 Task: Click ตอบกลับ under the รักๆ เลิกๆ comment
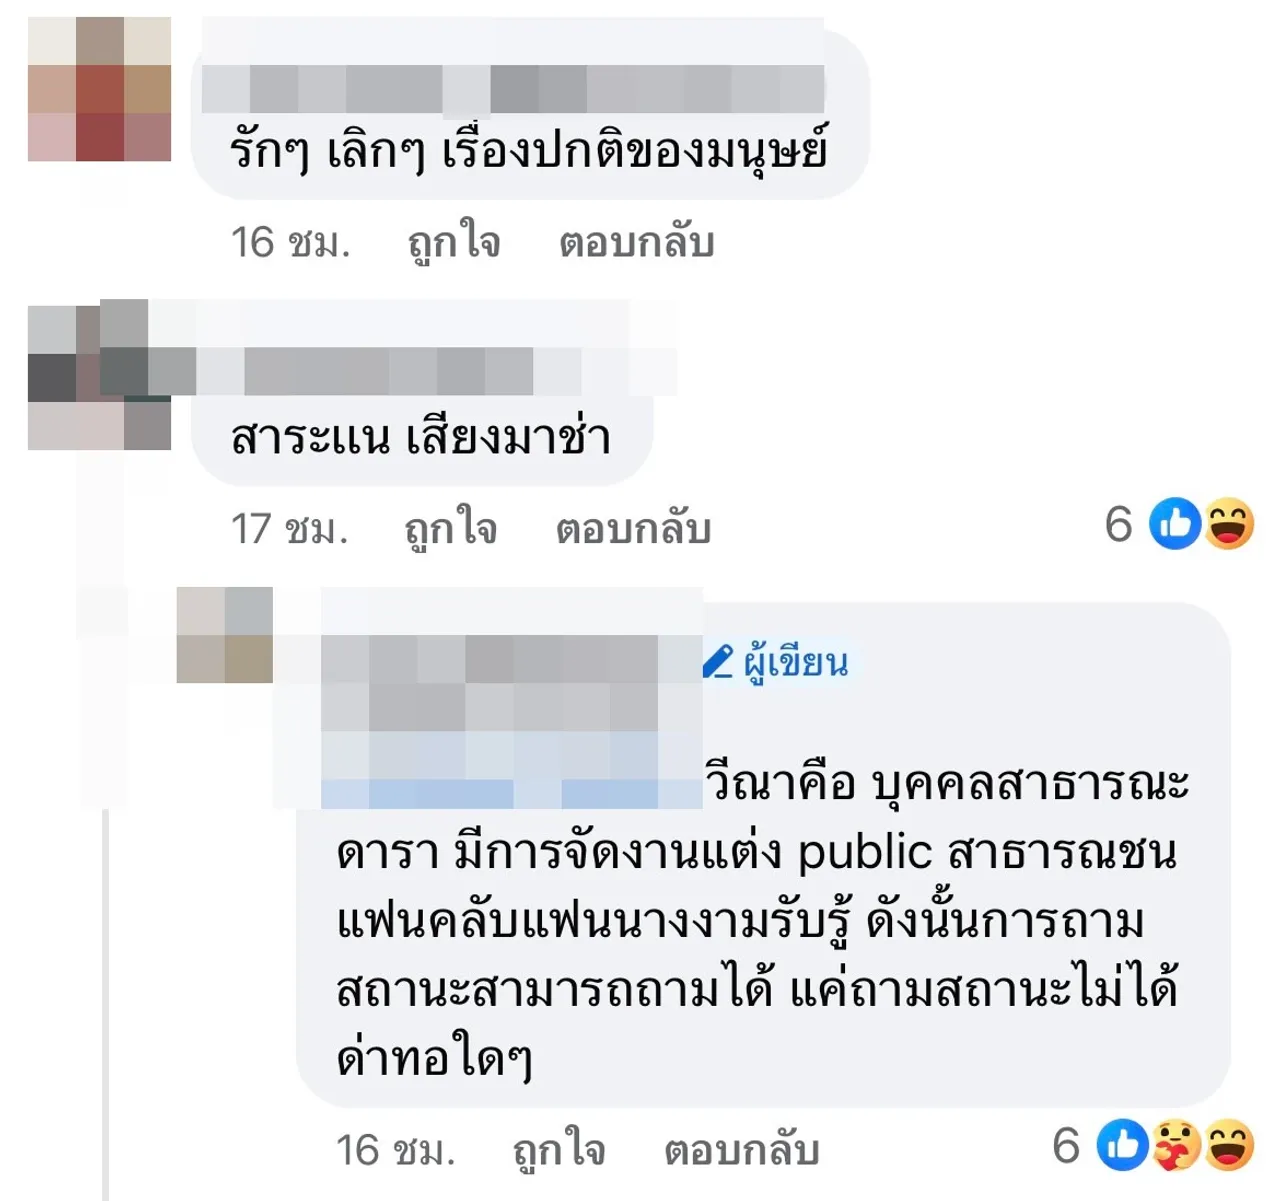[637, 242]
